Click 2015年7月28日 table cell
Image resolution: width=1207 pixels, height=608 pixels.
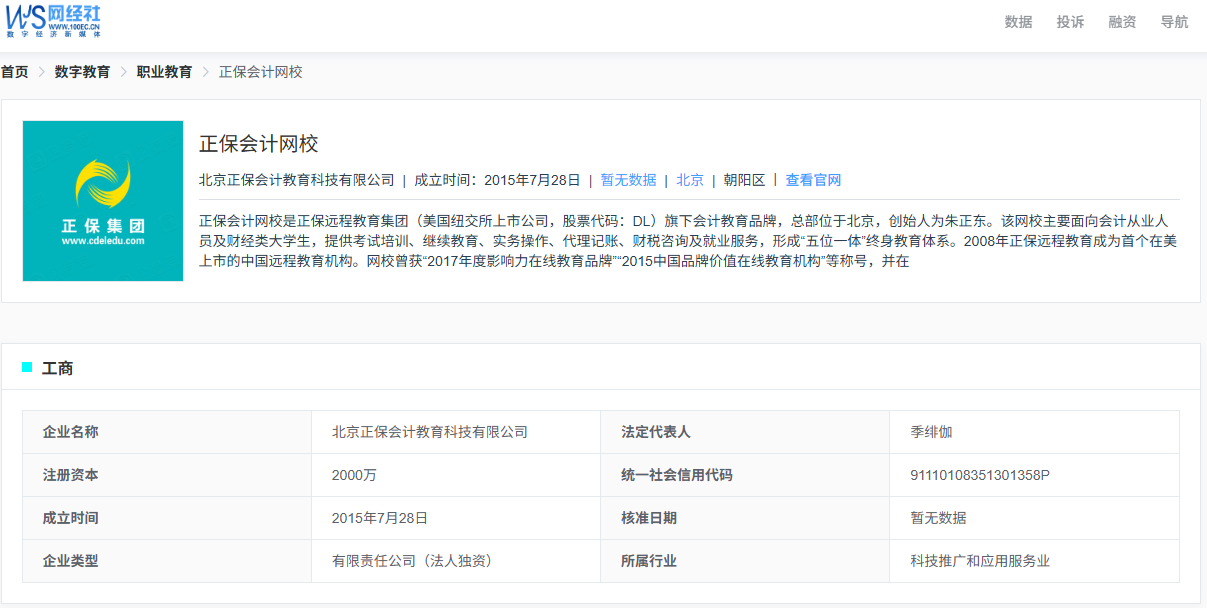456,518
